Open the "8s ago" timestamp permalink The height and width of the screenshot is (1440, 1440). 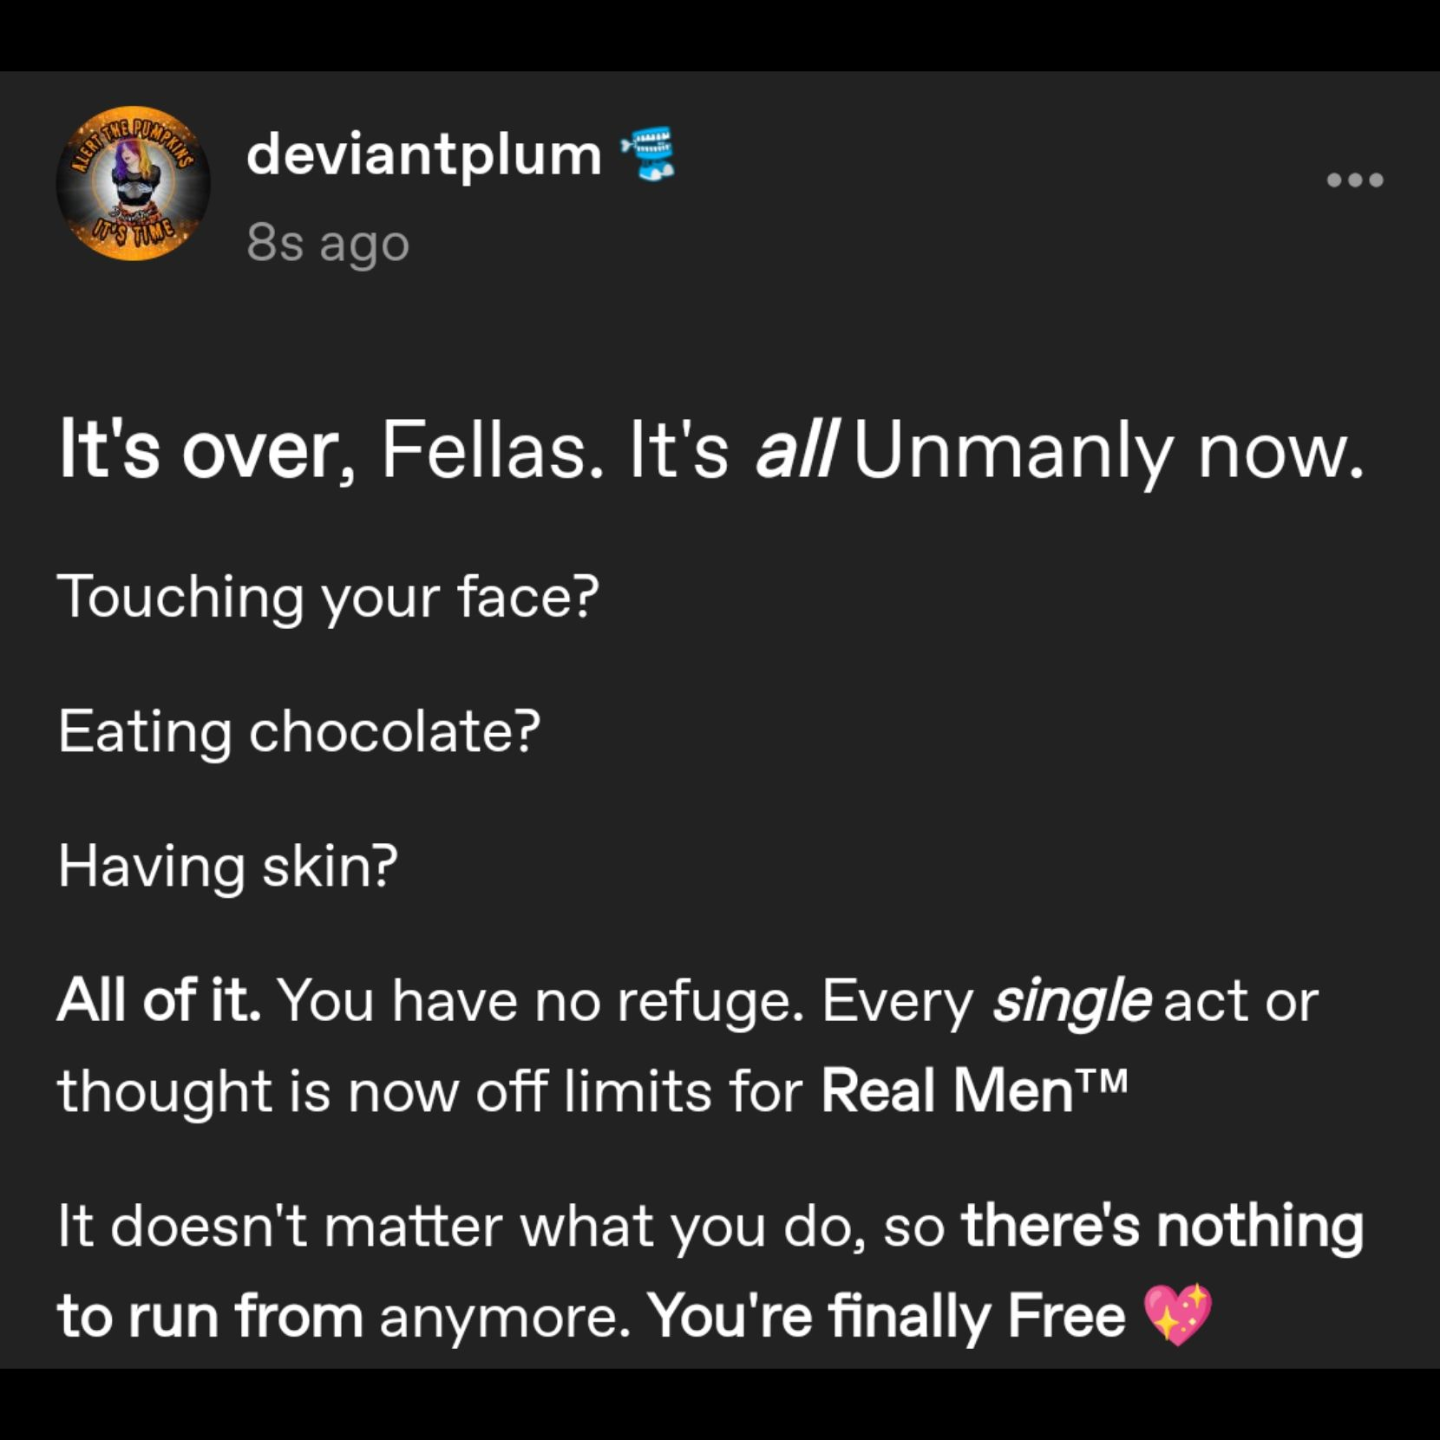point(328,242)
